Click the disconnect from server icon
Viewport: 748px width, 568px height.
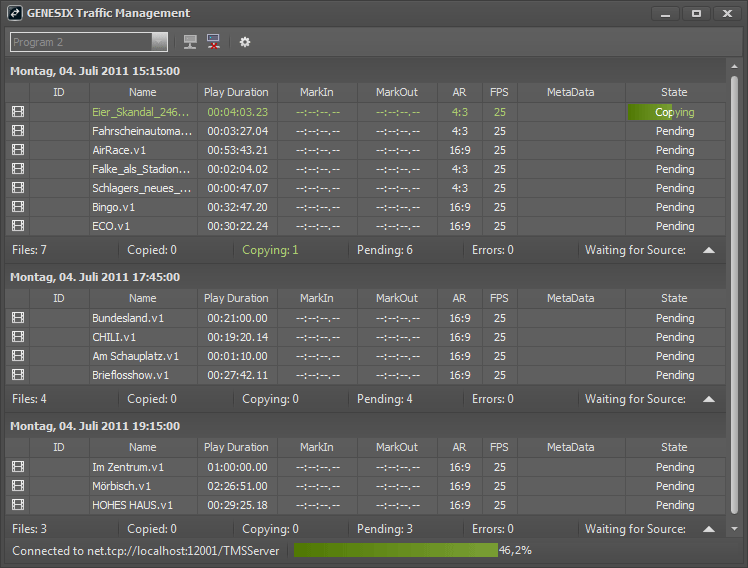[213, 42]
